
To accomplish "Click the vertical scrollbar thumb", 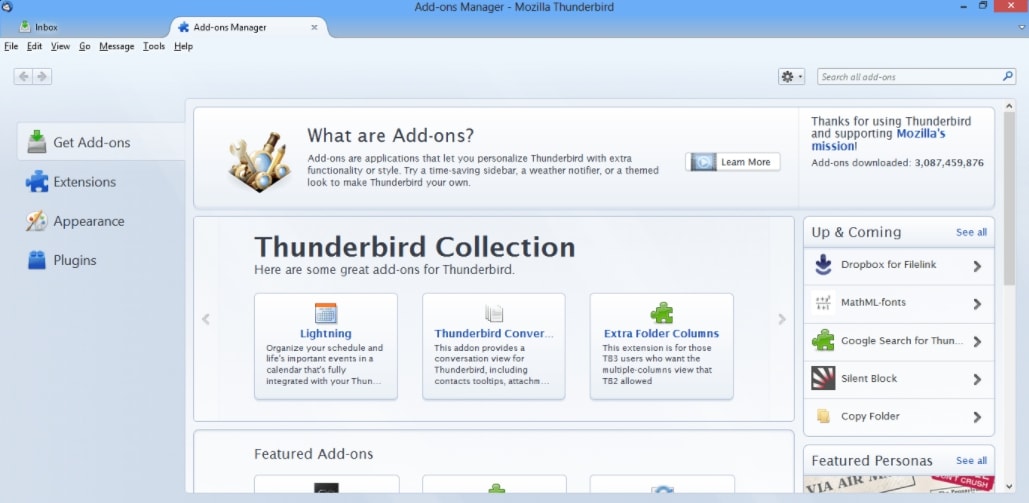I will 1009,199.
